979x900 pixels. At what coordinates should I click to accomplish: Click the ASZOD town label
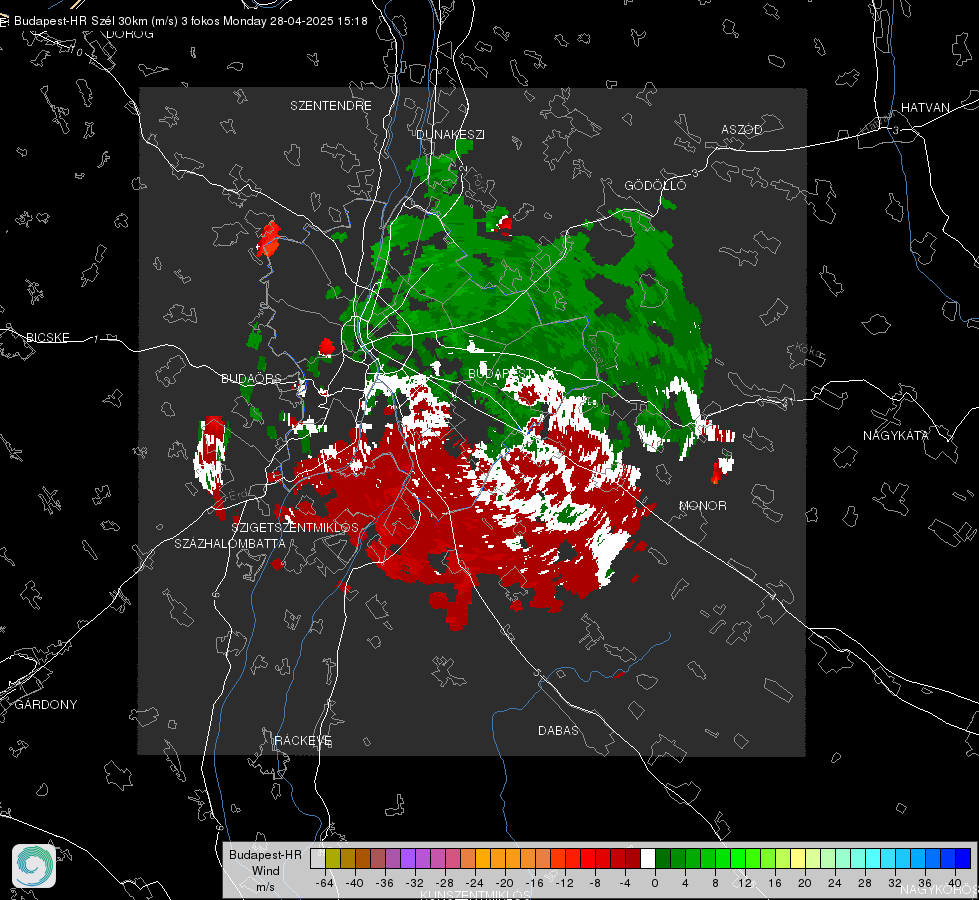[742, 129]
